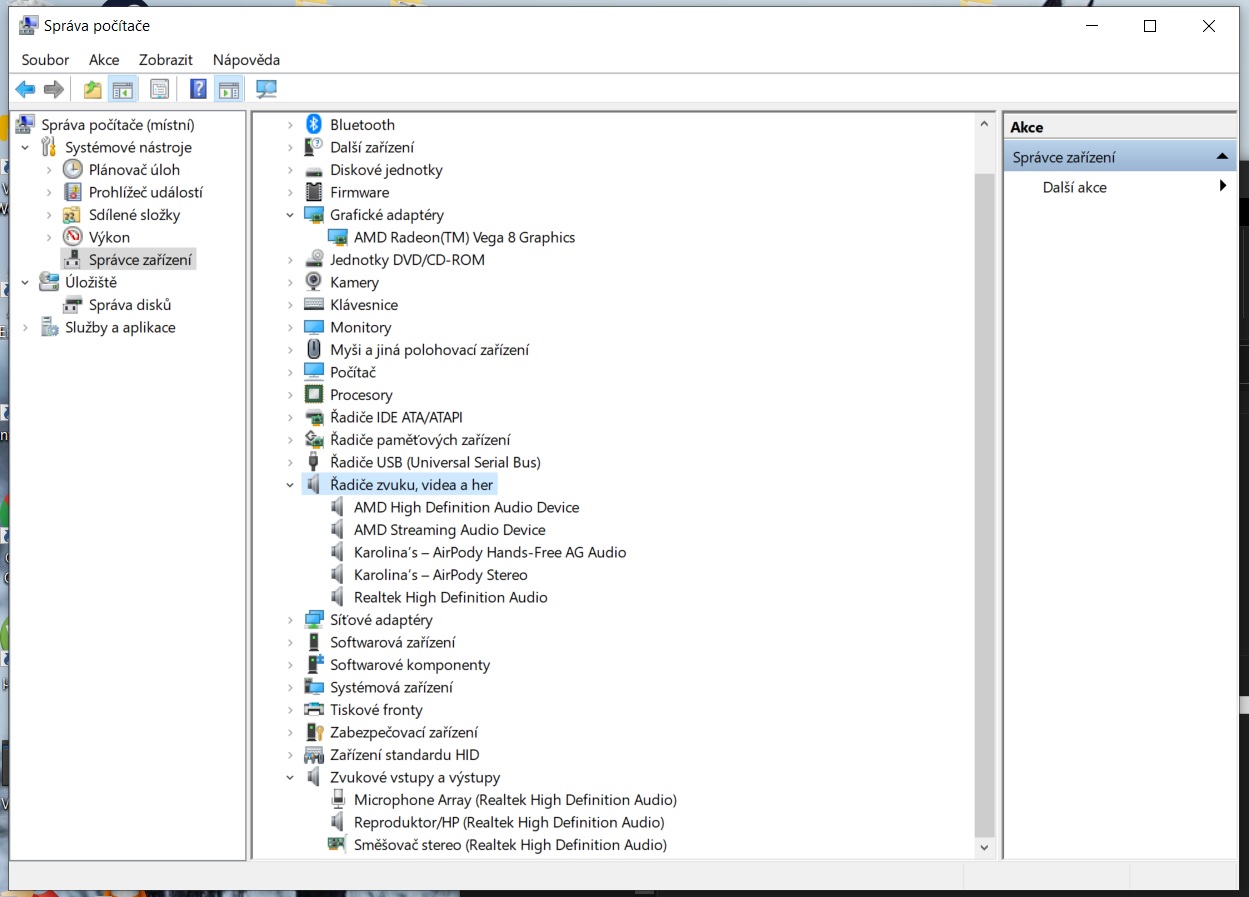
Task: Click the Back arrow toolbar icon
Action: tap(25, 90)
